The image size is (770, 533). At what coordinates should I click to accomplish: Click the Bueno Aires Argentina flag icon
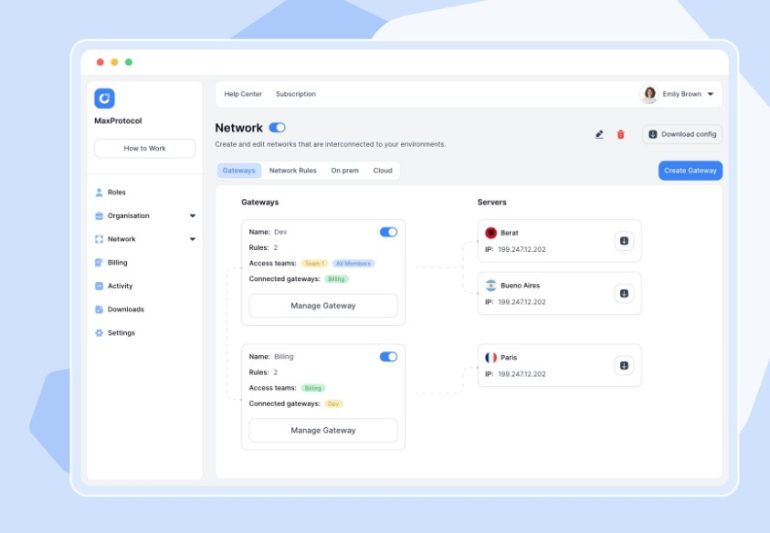pos(491,285)
